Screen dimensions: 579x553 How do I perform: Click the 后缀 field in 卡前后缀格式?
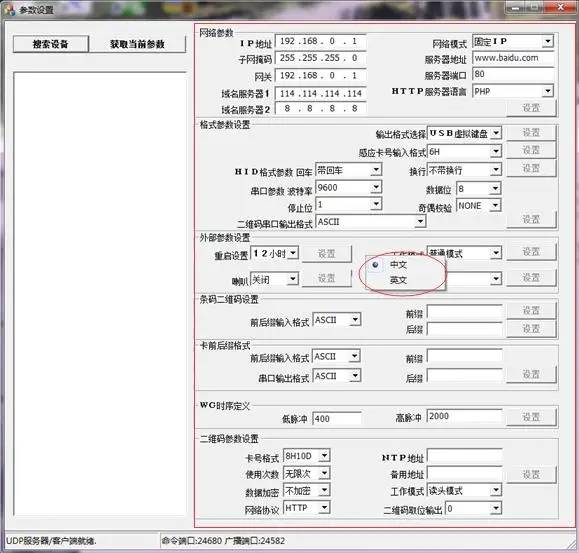coord(465,376)
